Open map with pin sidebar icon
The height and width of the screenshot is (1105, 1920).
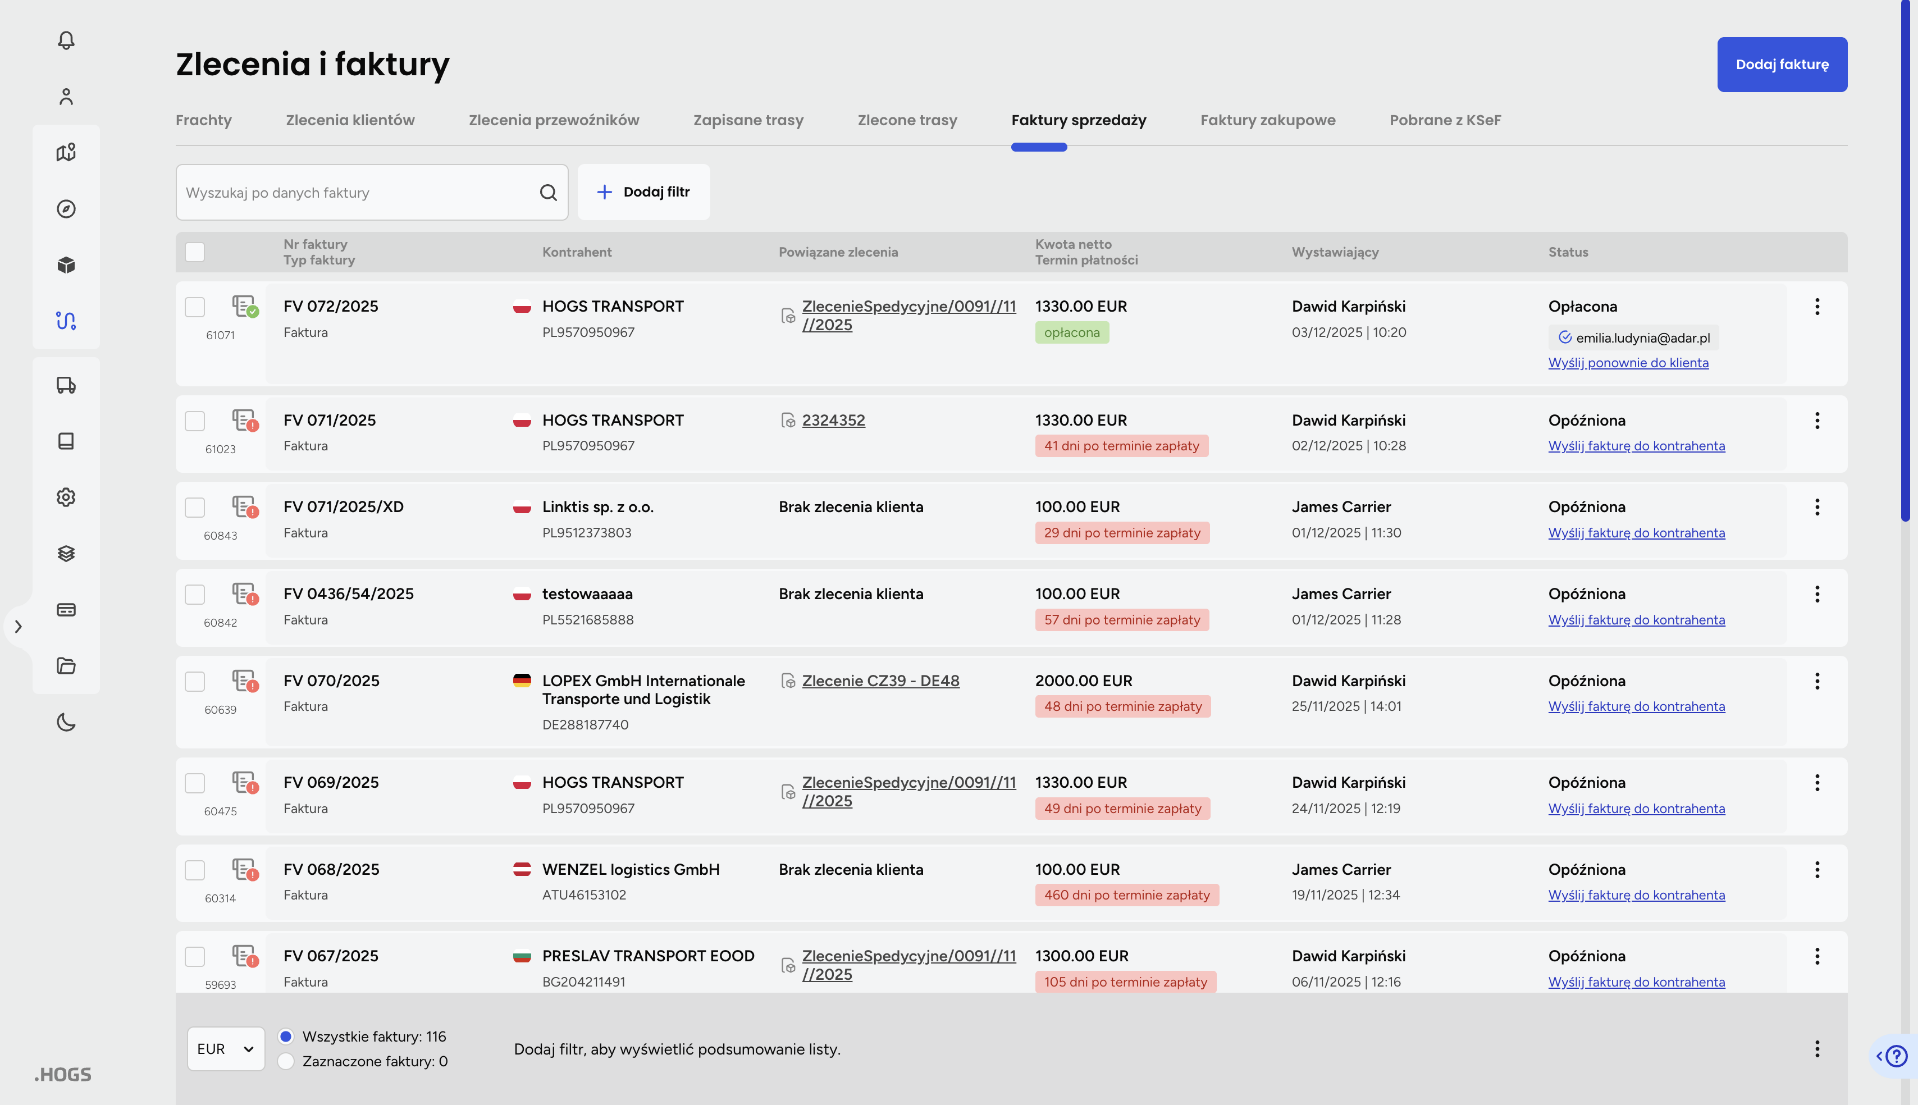tap(66, 153)
